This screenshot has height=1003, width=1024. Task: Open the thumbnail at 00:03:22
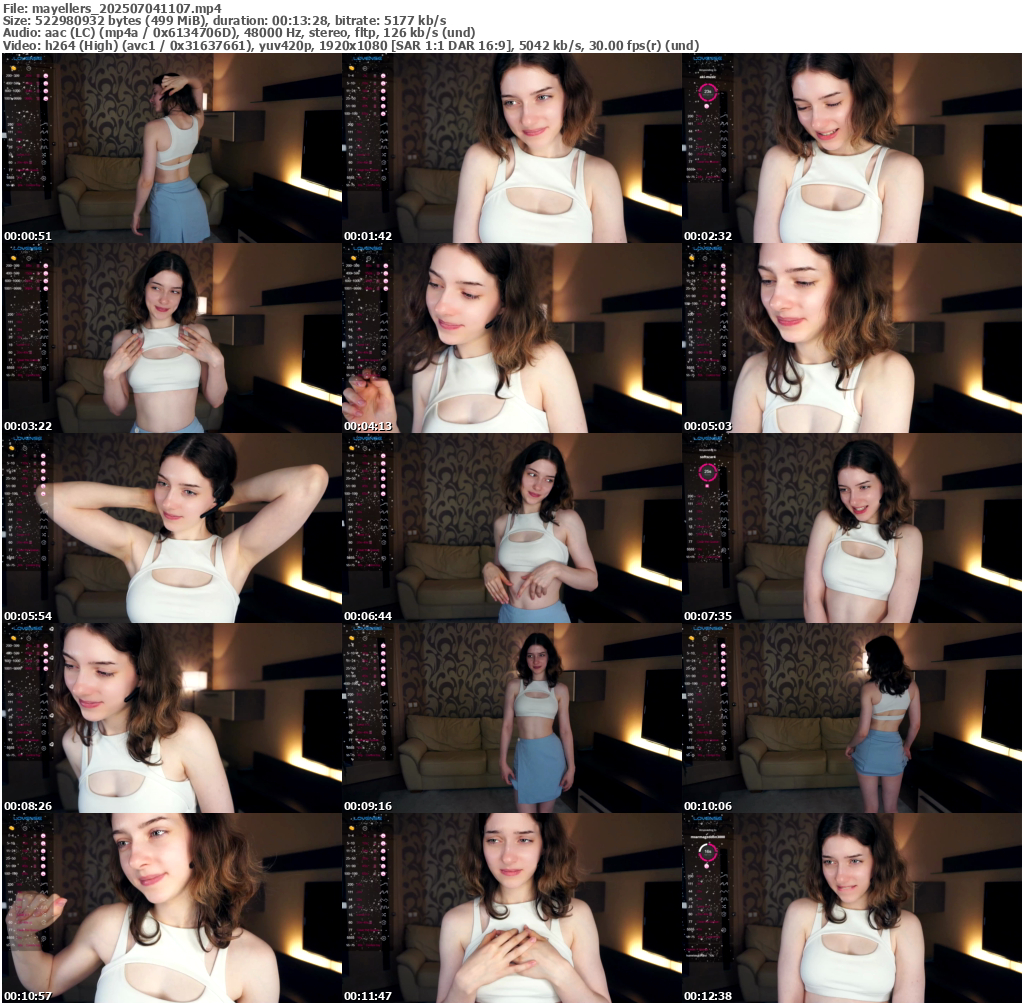click(x=171, y=338)
